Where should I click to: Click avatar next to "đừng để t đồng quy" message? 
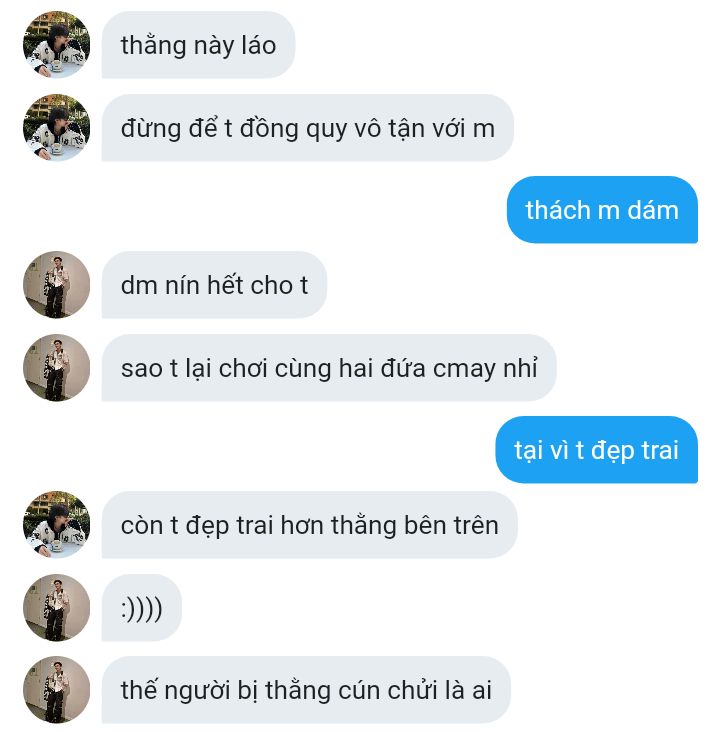click(x=56, y=127)
